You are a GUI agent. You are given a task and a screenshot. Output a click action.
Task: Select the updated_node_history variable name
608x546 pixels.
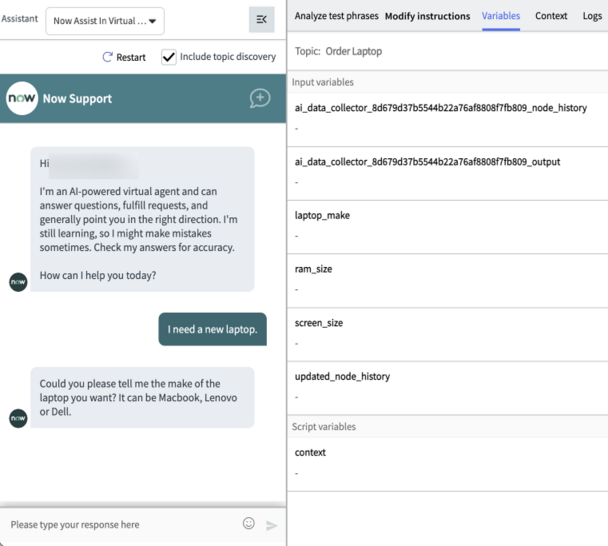[x=342, y=377]
